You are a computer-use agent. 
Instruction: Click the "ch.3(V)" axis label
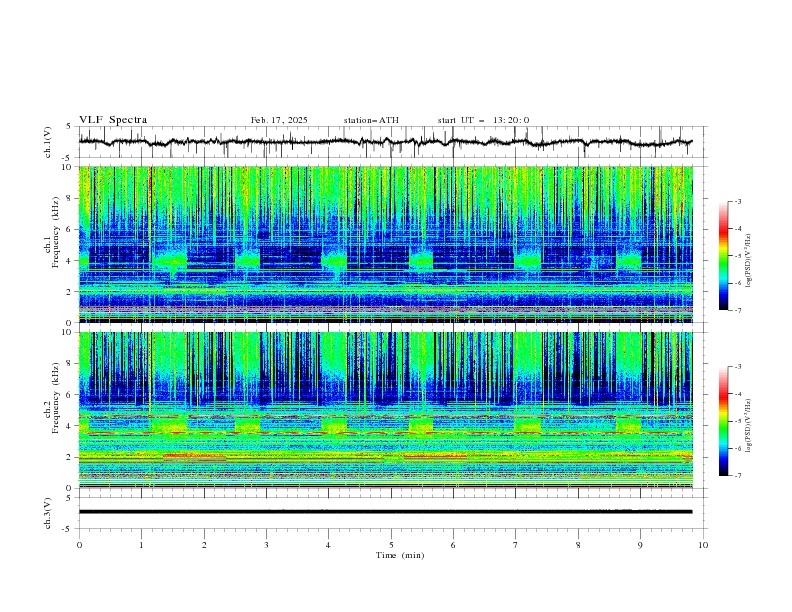pos(48,513)
